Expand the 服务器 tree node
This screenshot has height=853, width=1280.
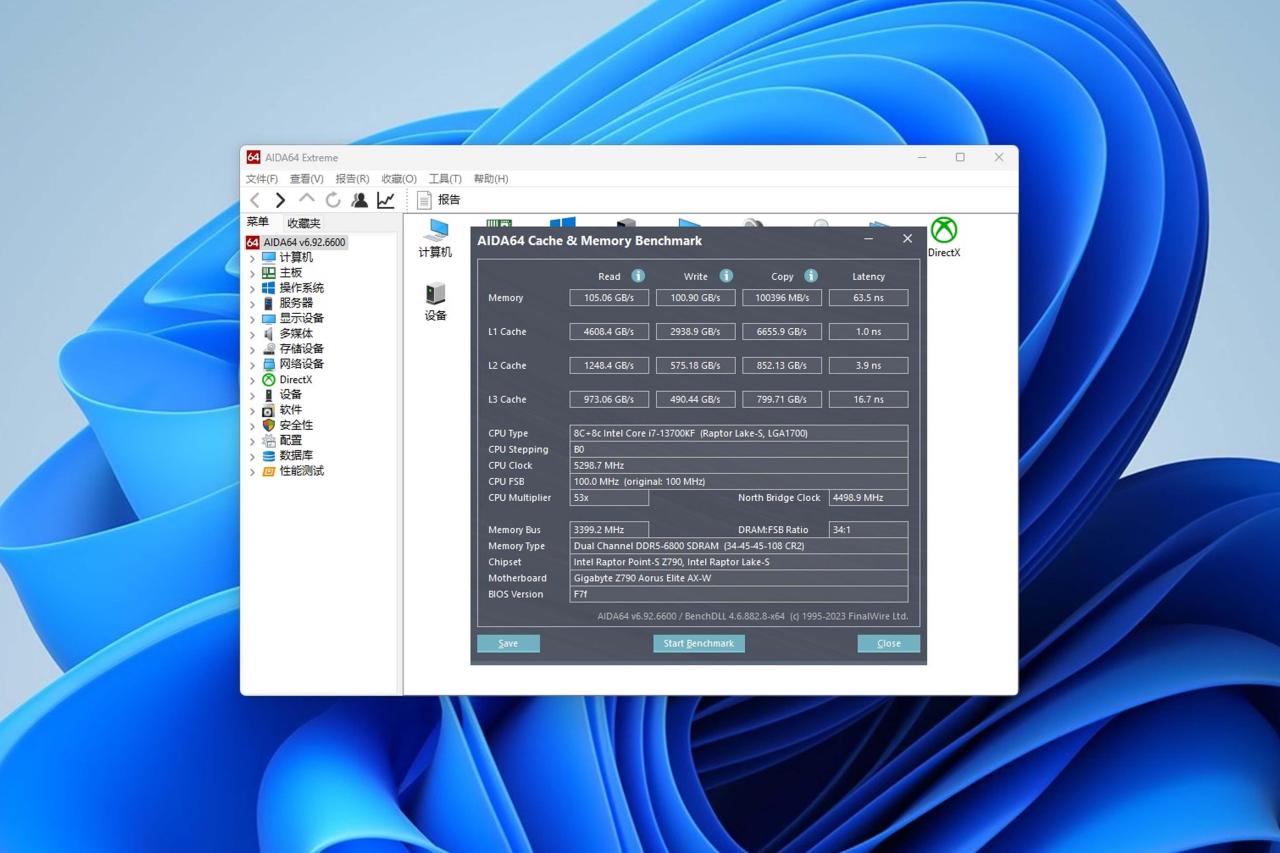pyautogui.click(x=252, y=303)
